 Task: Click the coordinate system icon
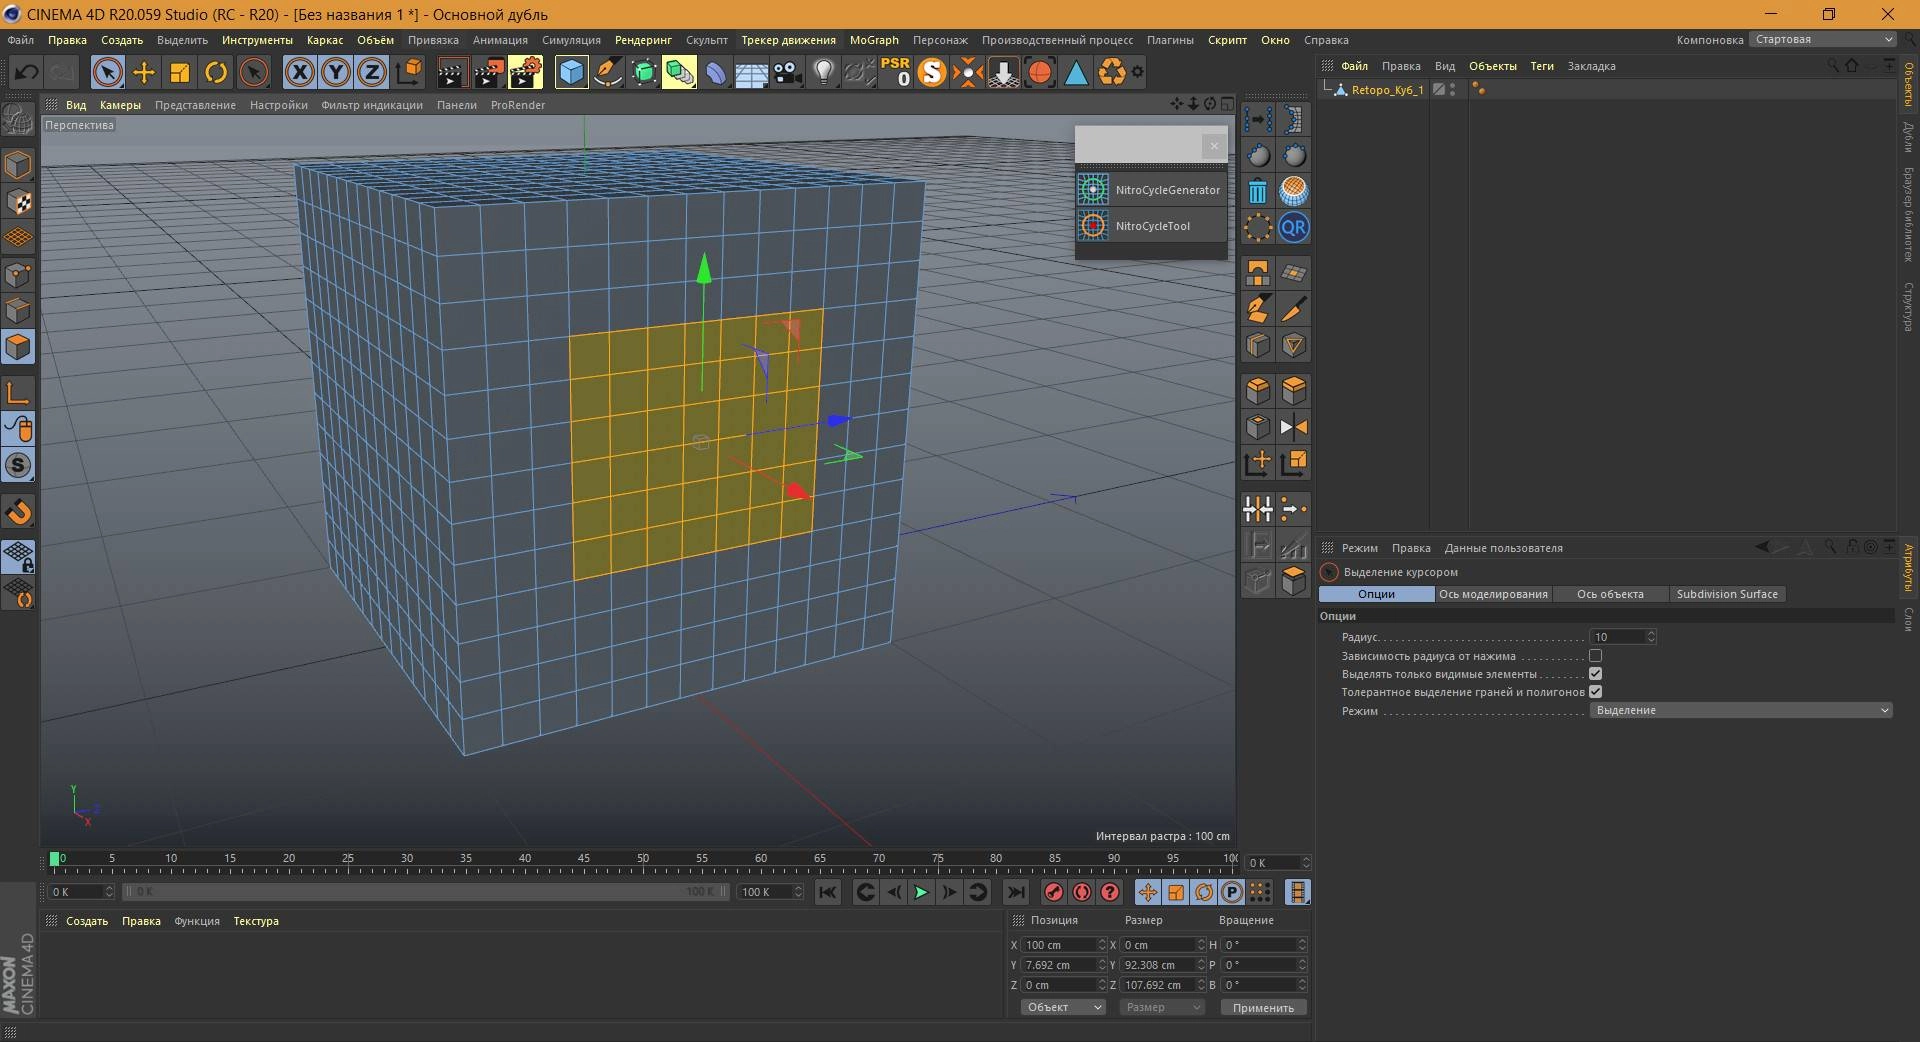409,72
